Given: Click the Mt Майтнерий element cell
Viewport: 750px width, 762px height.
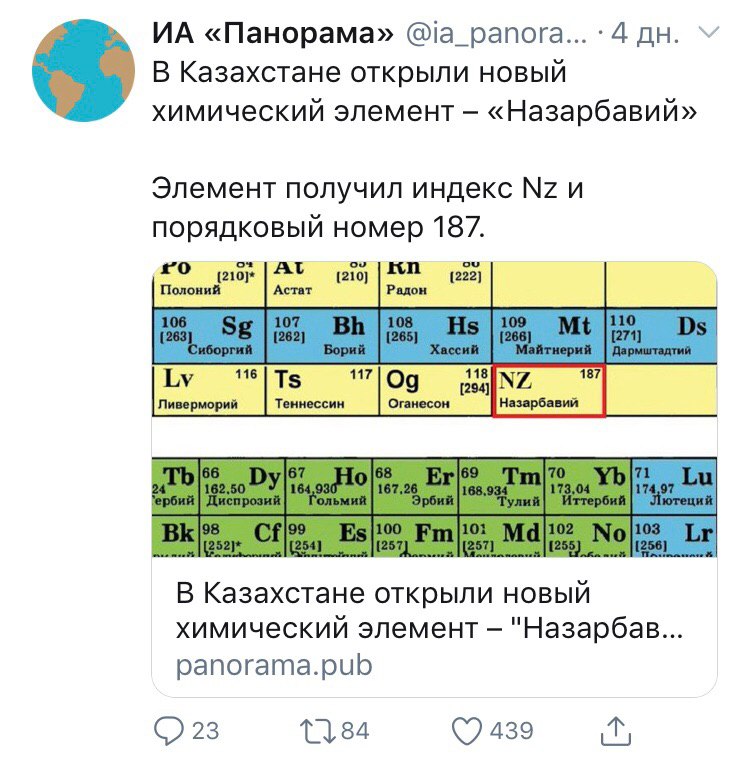Looking at the screenshot, I should (549, 335).
